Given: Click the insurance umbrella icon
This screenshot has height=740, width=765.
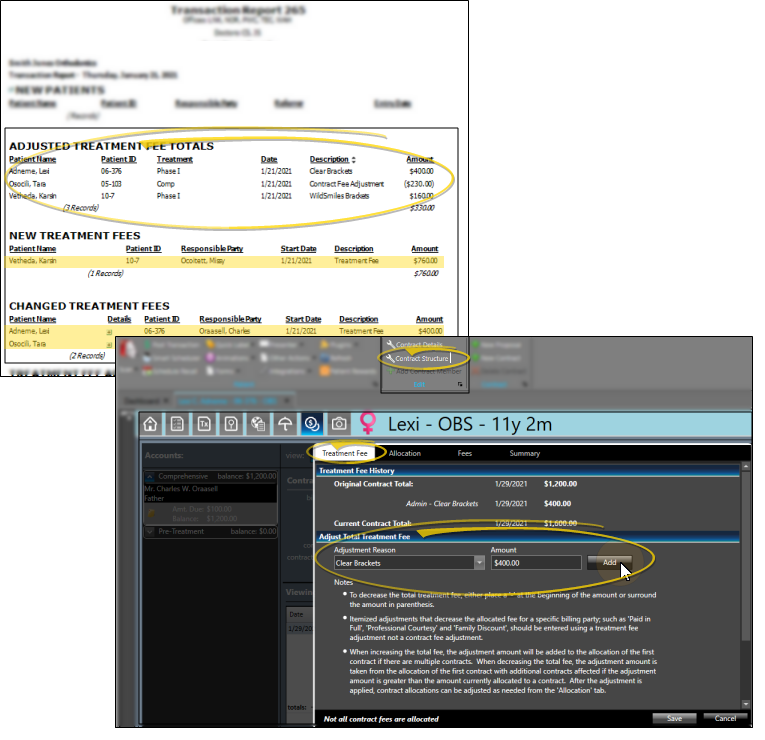Looking at the screenshot, I should 285,423.
